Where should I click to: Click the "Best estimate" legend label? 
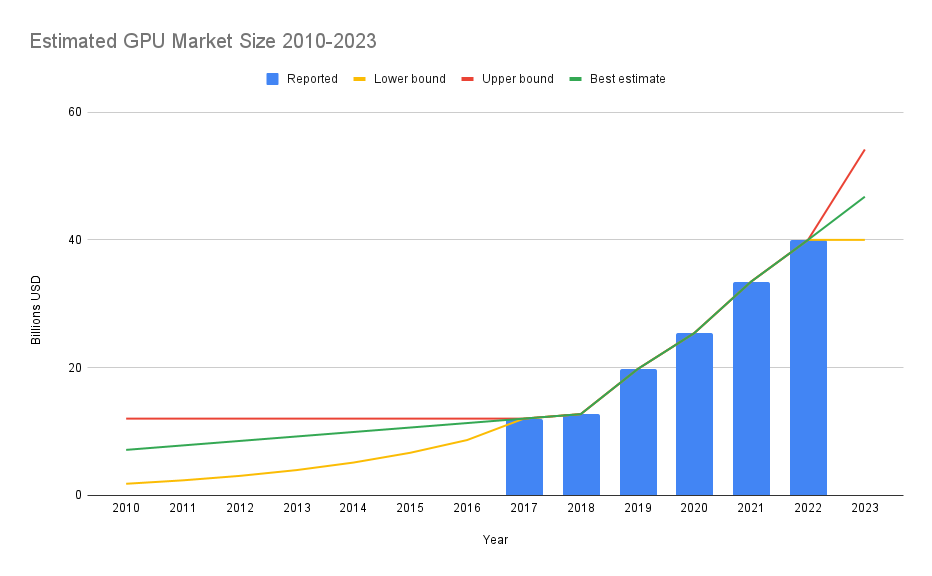[x=627, y=79]
